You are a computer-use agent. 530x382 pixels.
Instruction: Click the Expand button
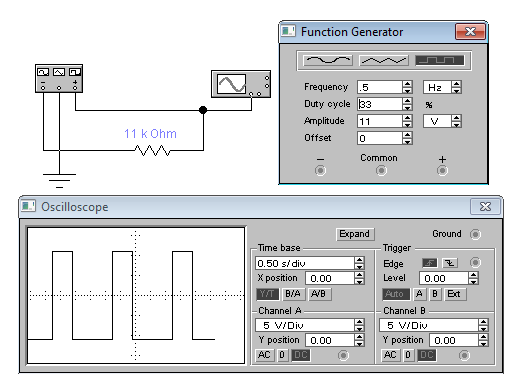pyautogui.click(x=355, y=234)
